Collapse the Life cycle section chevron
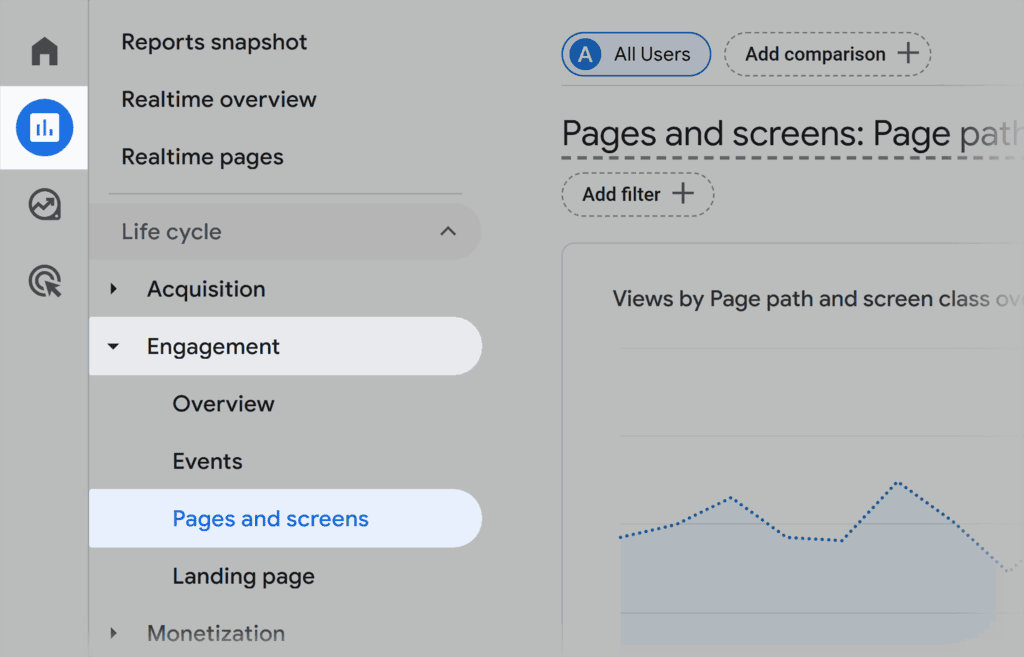The image size is (1024, 657). (x=448, y=231)
